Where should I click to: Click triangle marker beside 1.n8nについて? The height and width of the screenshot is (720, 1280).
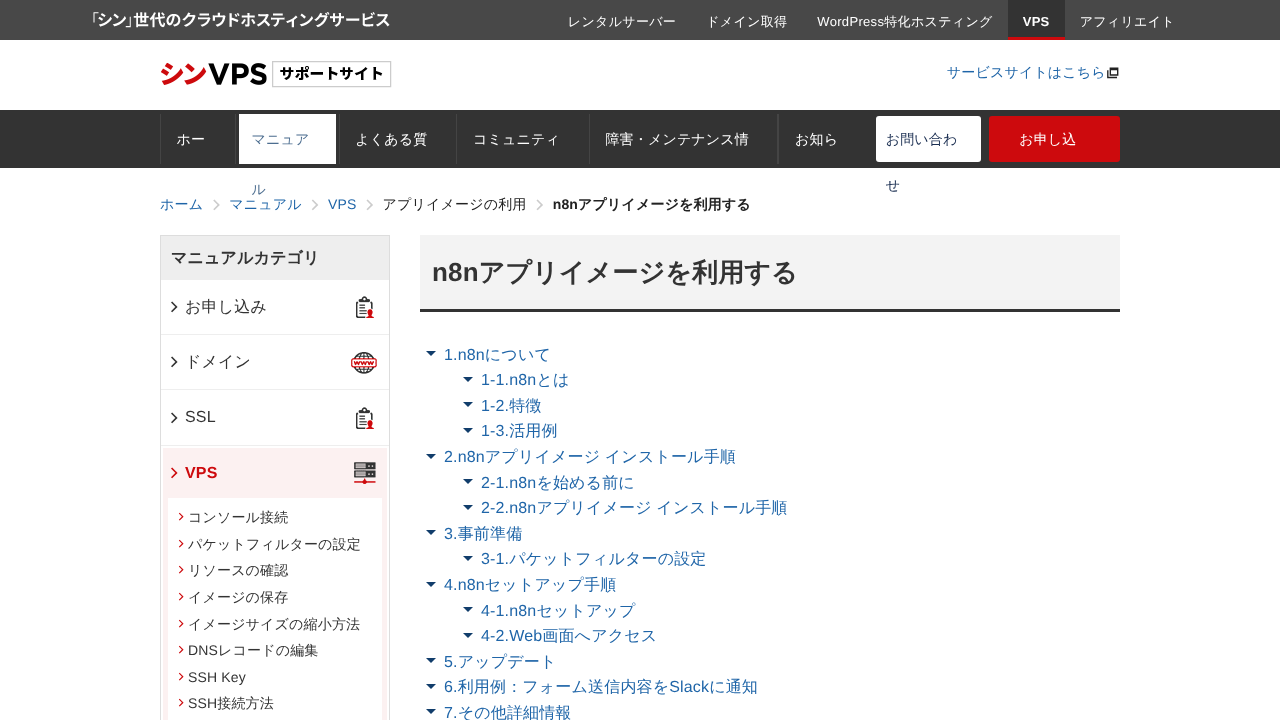[x=431, y=354]
